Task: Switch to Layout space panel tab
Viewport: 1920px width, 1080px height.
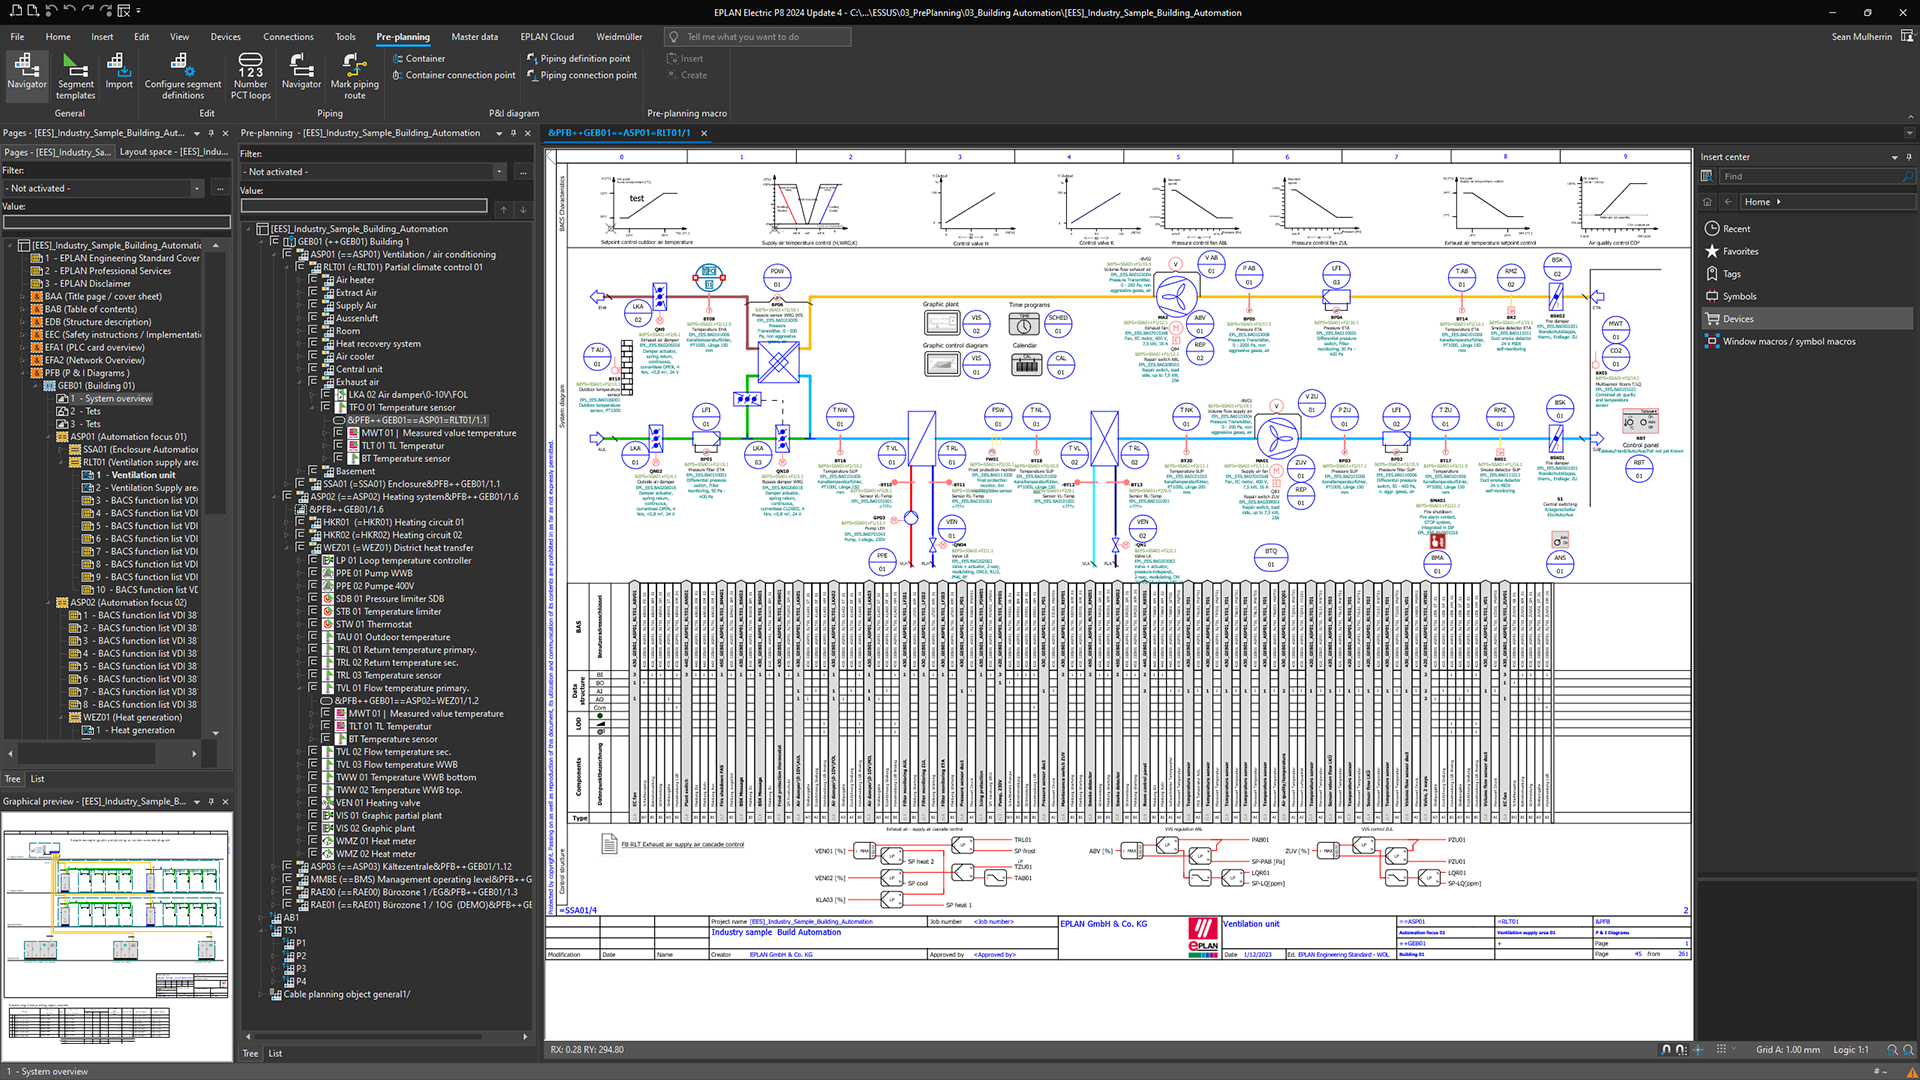Action: click(173, 152)
